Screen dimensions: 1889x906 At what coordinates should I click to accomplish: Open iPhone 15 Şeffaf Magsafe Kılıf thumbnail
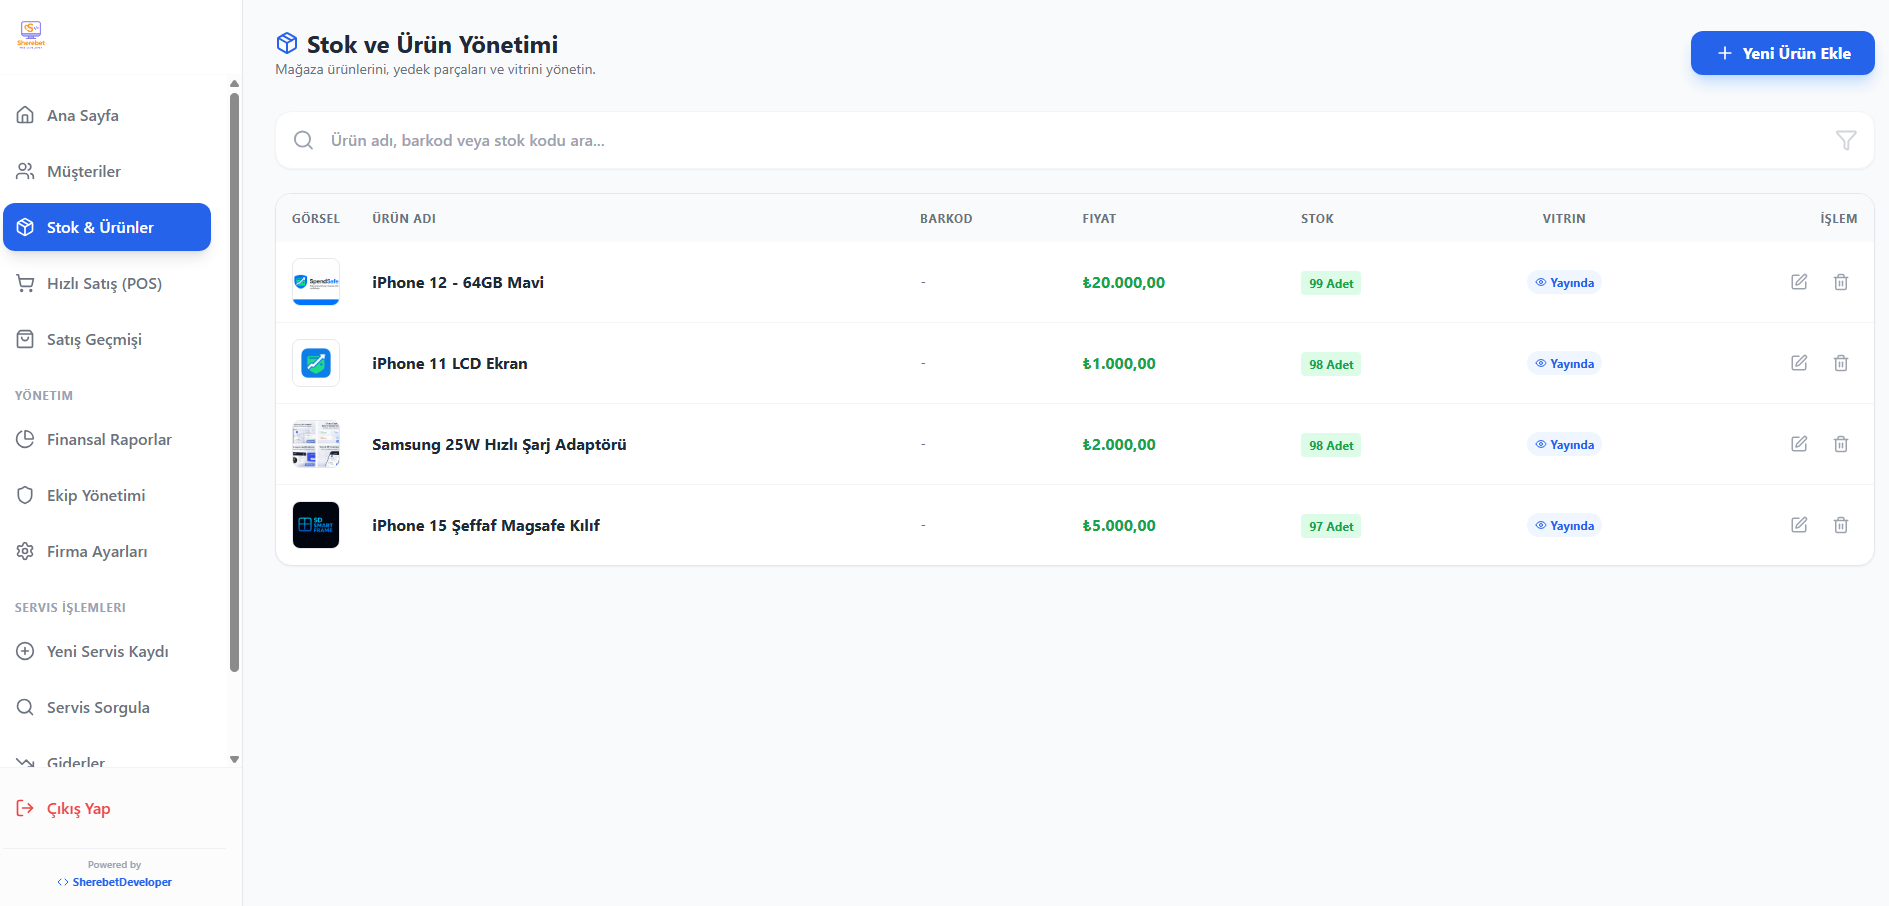(x=316, y=525)
